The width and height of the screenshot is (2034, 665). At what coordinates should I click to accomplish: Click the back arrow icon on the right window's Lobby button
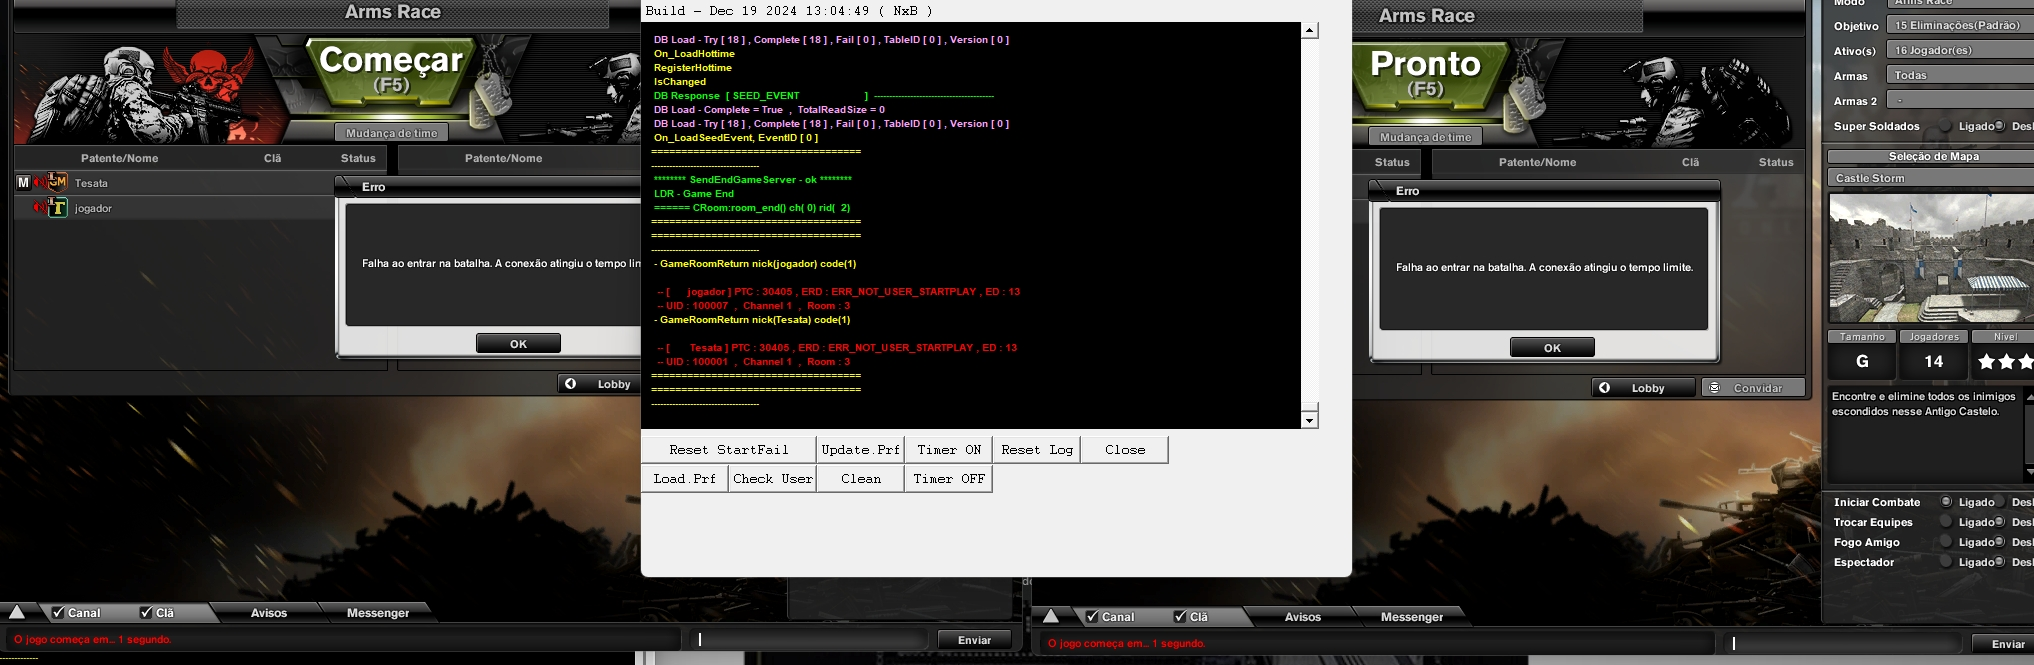(1604, 388)
